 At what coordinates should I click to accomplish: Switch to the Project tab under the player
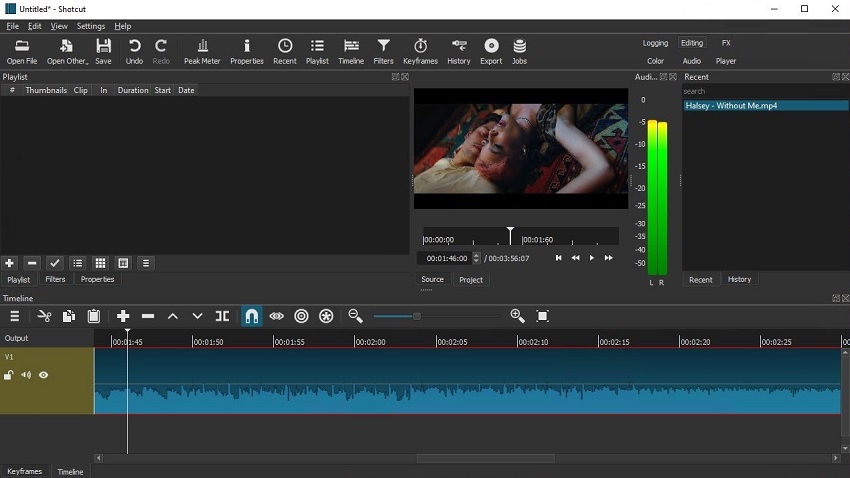pyautogui.click(x=471, y=280)
